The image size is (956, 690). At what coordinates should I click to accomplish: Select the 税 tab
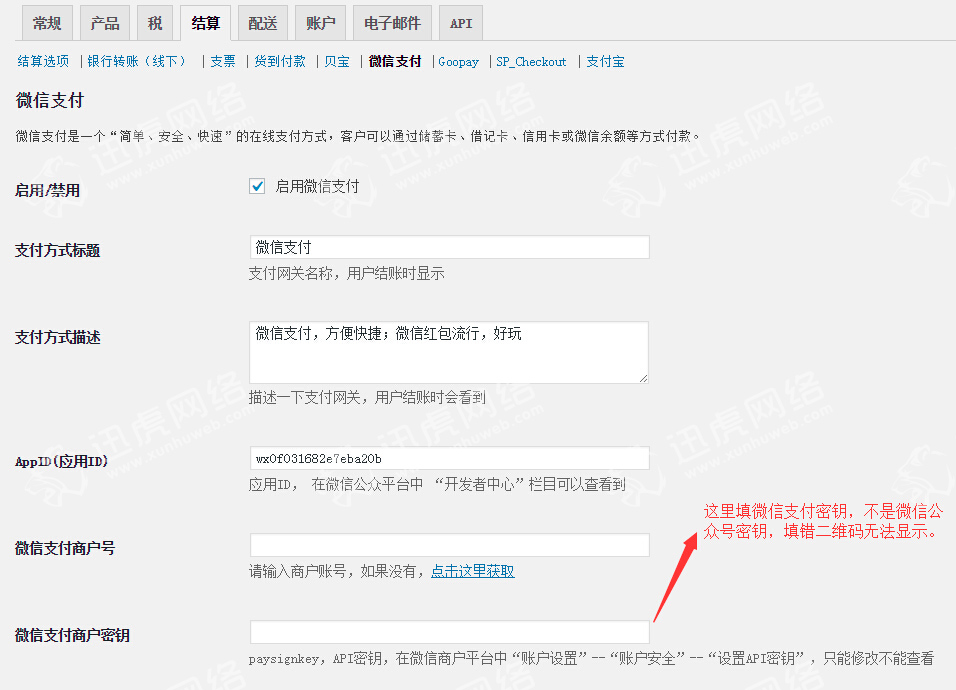(155, 23)
